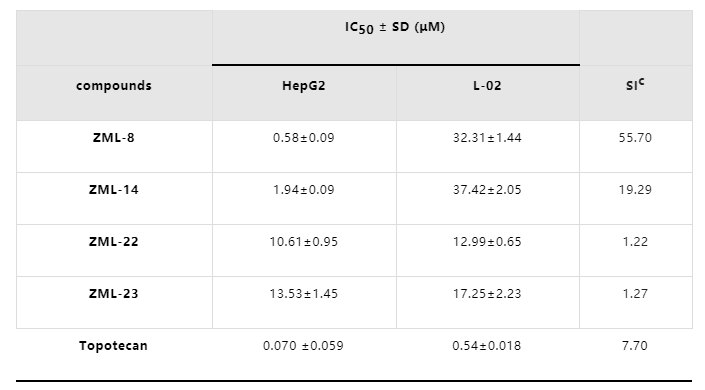Click the compounds column header

[114, 85]
